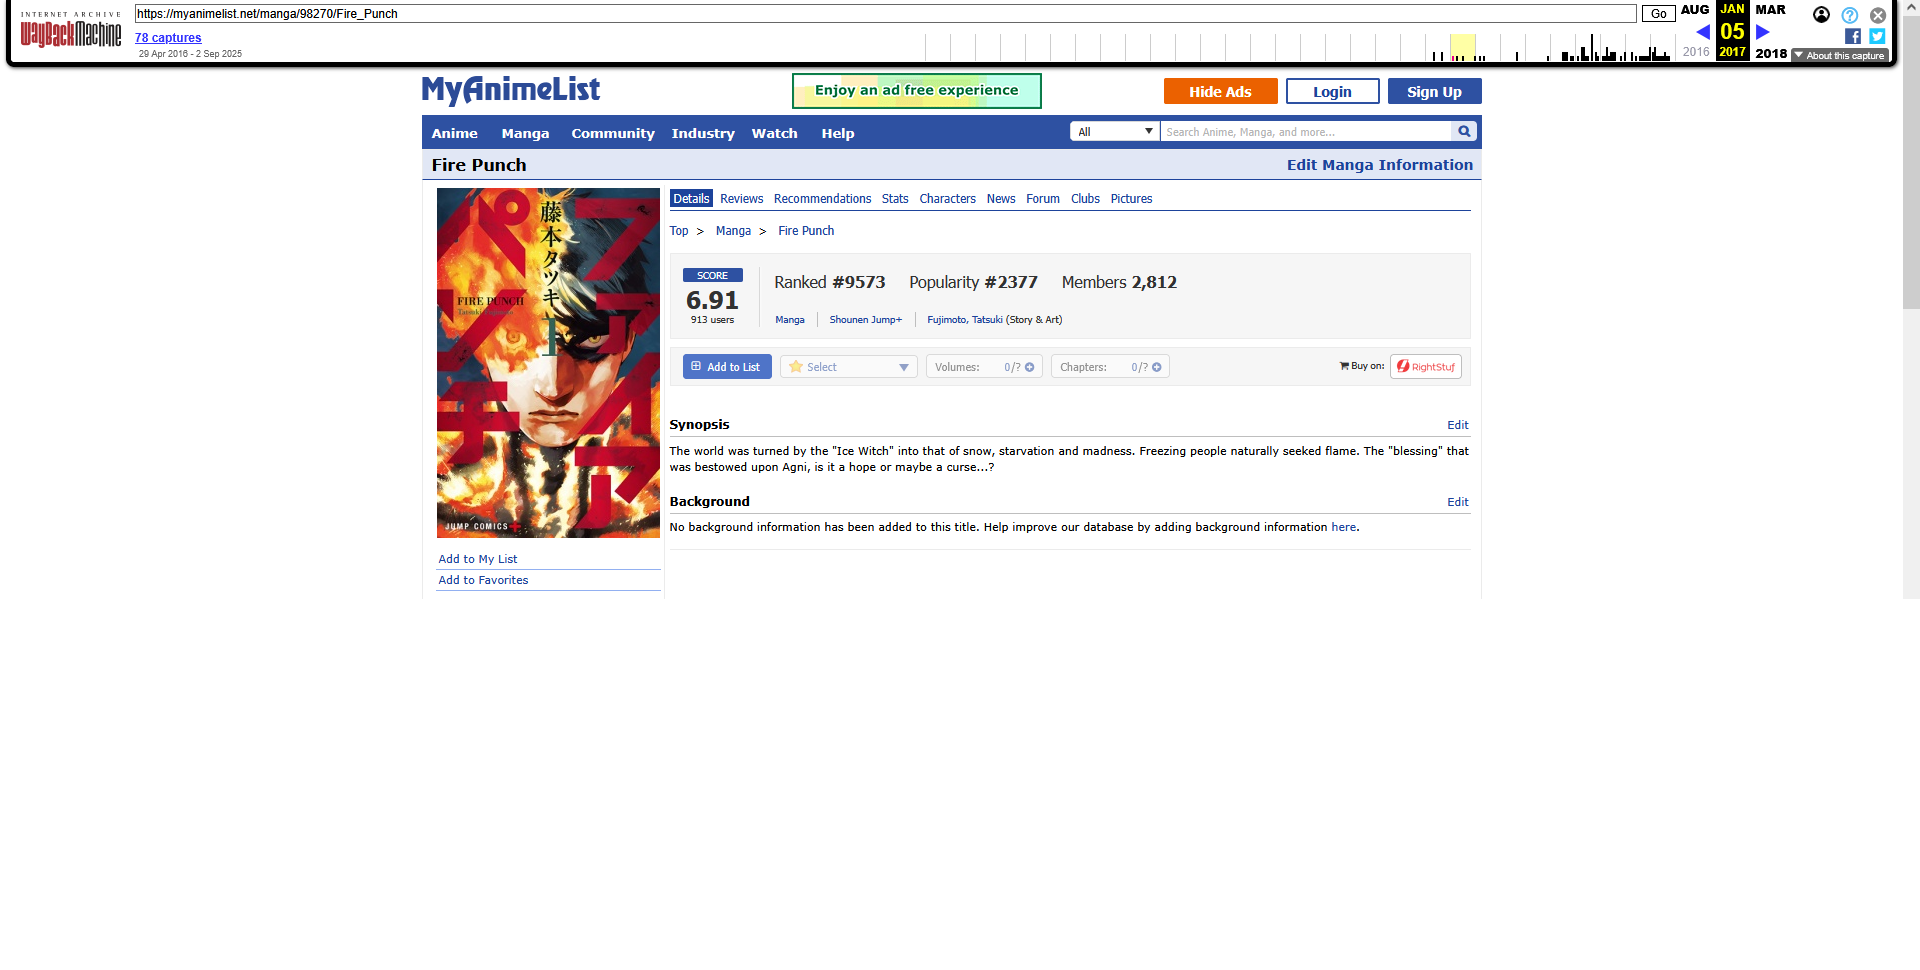Open the Help menu

pyautogui.click(x=838, y=133)
